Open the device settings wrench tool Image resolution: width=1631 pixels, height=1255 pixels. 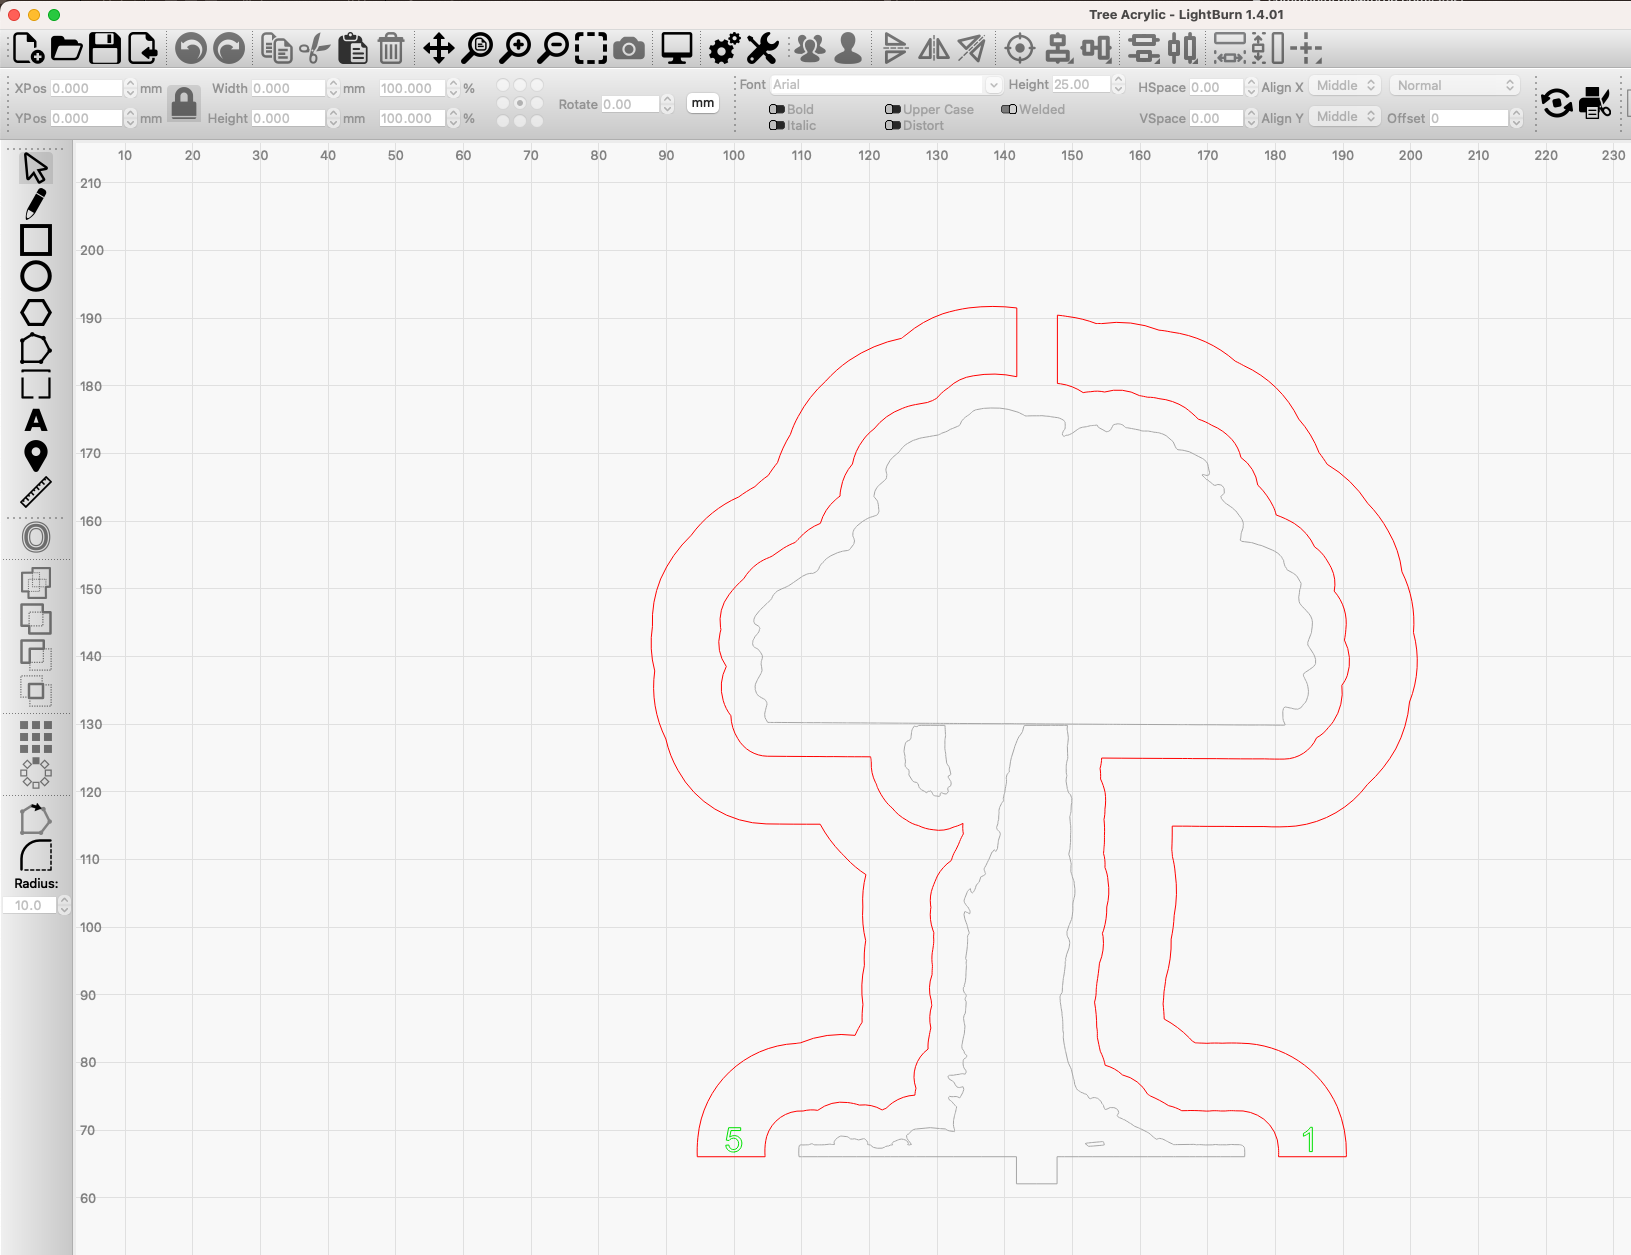point(762,47)
